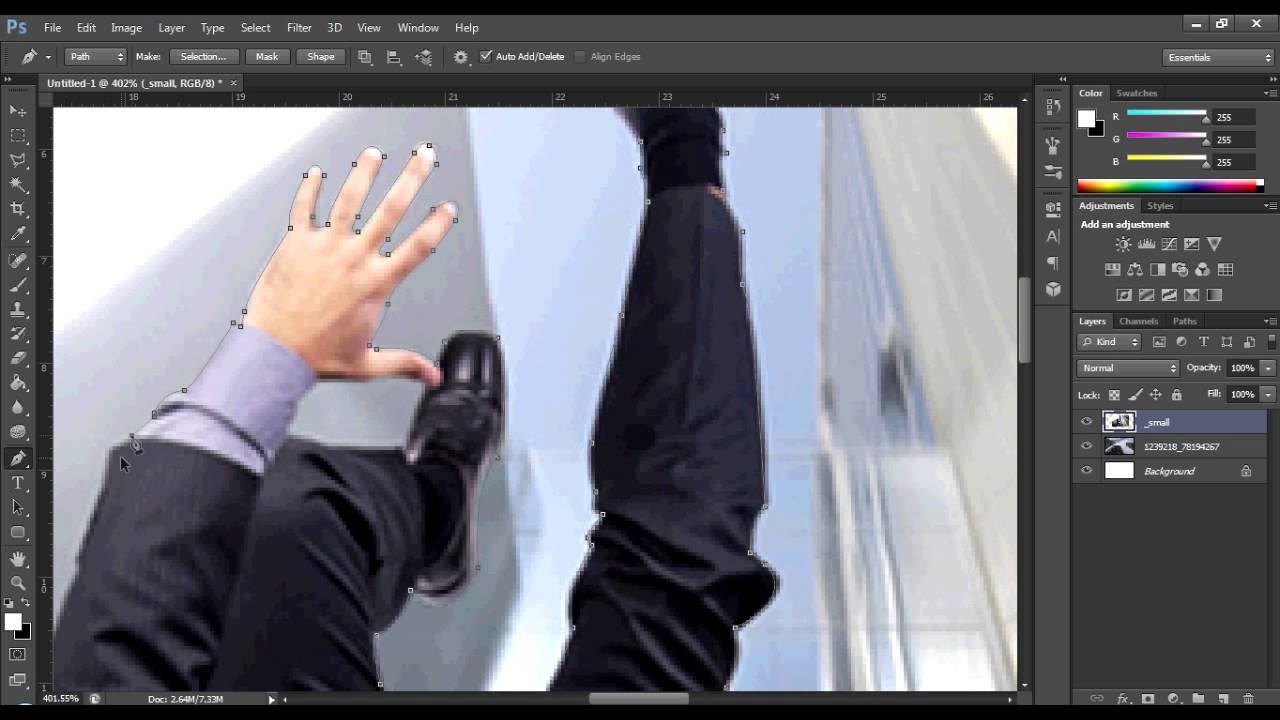This screenshot has height=720, width=1280.
Task: Open the Fill value dropdown arrow
Action: 1268,394
